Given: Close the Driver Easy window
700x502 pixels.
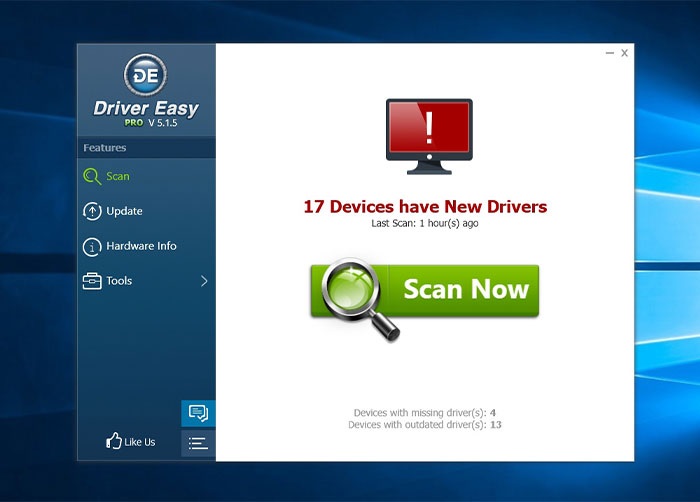Looking at the screenshot, I should [x=625, y=53].
